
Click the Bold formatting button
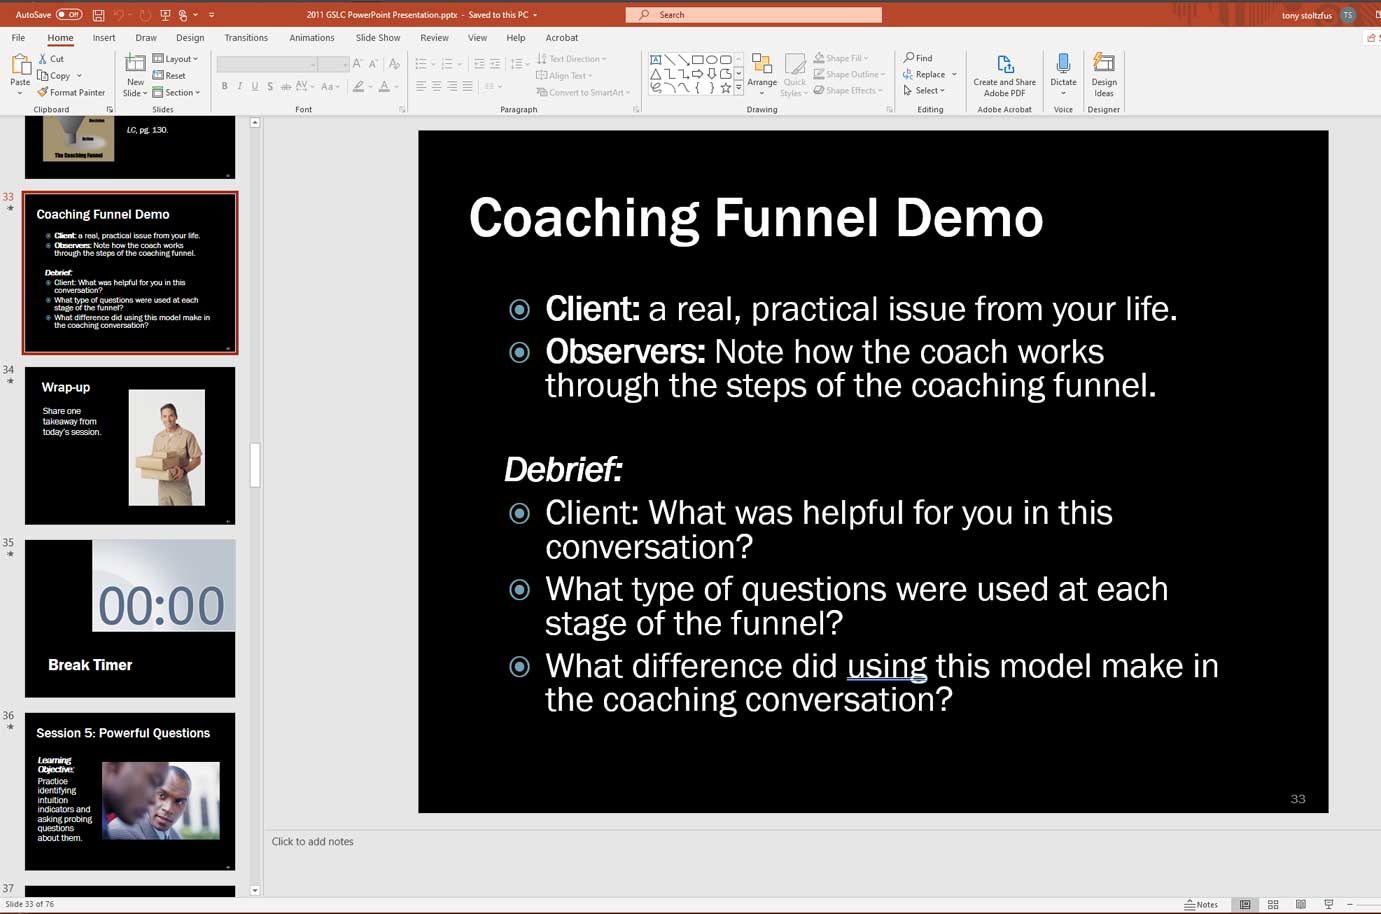224,87
